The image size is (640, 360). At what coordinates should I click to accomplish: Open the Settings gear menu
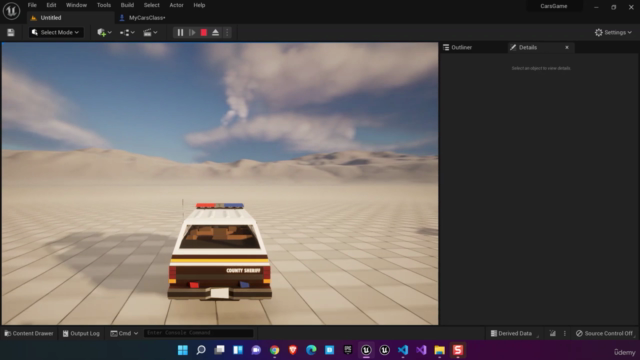coord(613,33)
